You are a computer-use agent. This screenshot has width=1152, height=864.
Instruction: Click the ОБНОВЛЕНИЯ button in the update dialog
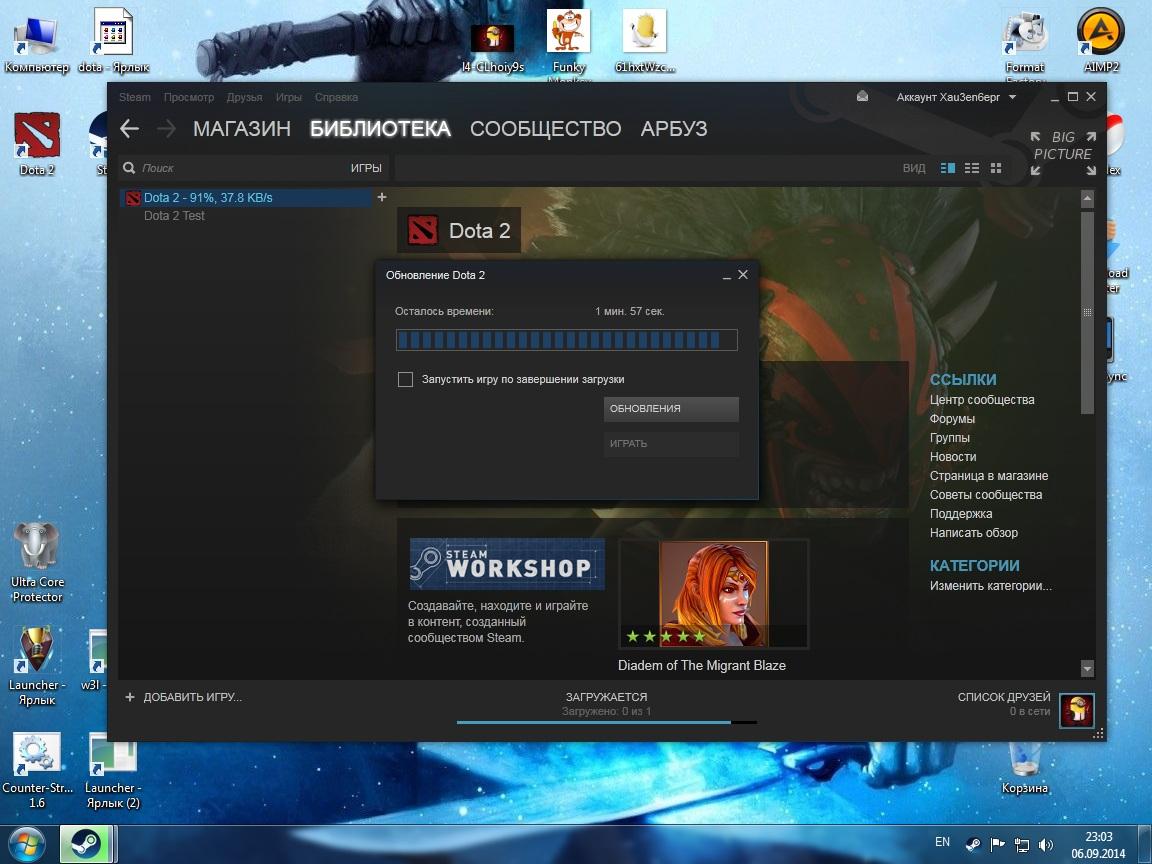pos(671,409)
